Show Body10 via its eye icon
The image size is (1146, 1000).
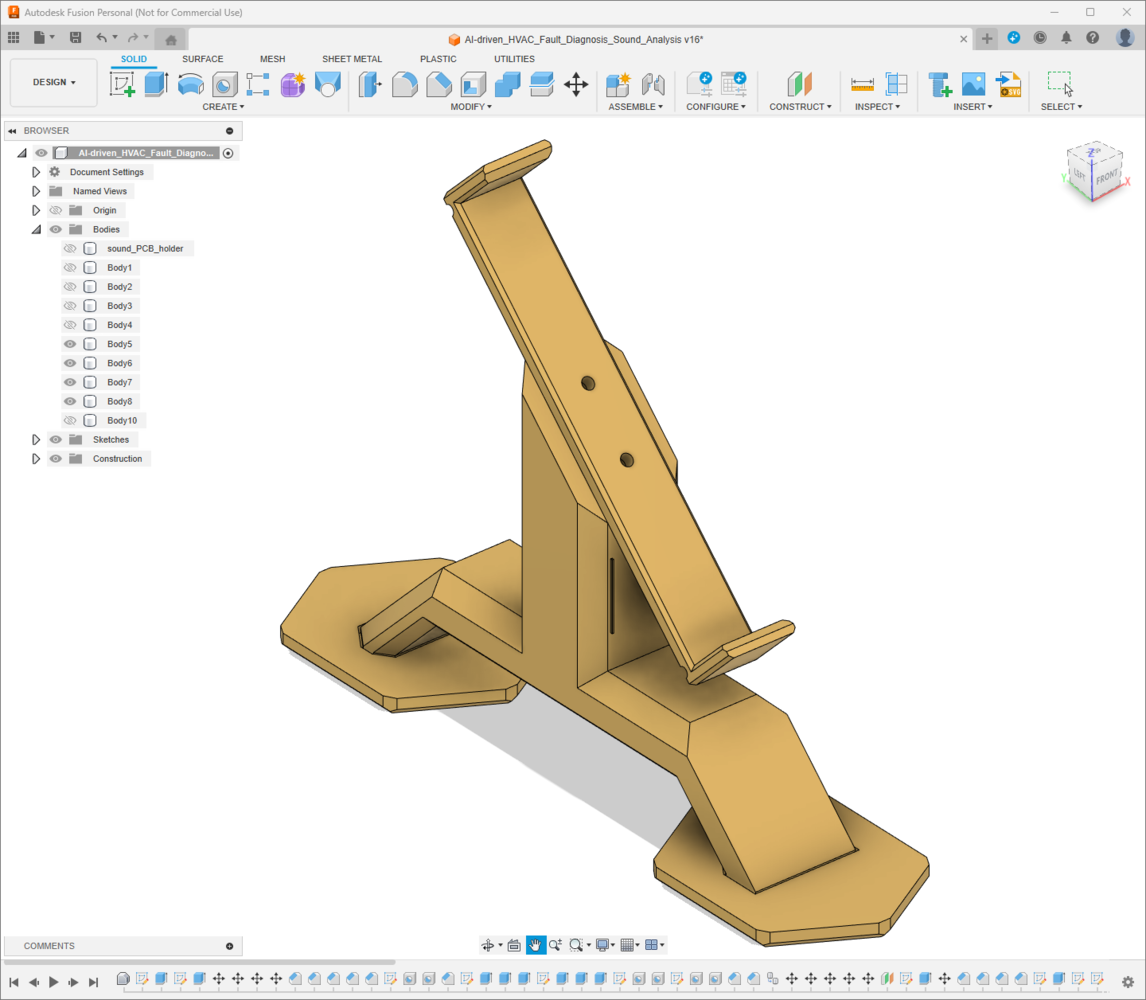70,420
